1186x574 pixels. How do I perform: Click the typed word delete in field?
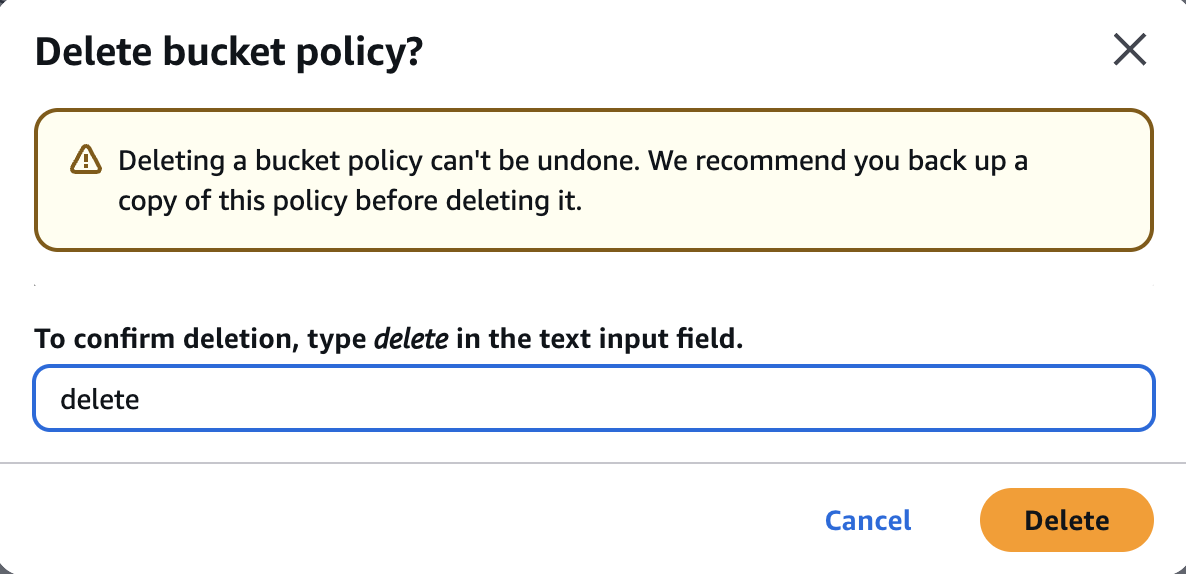[100, 399]
